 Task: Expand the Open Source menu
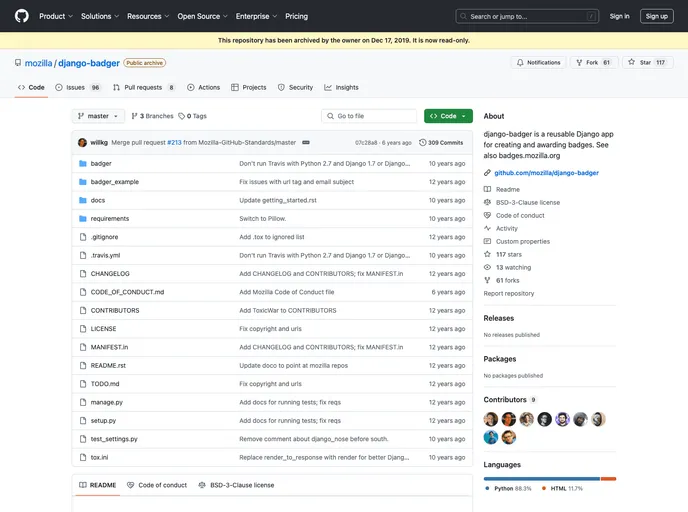(202, 16)
